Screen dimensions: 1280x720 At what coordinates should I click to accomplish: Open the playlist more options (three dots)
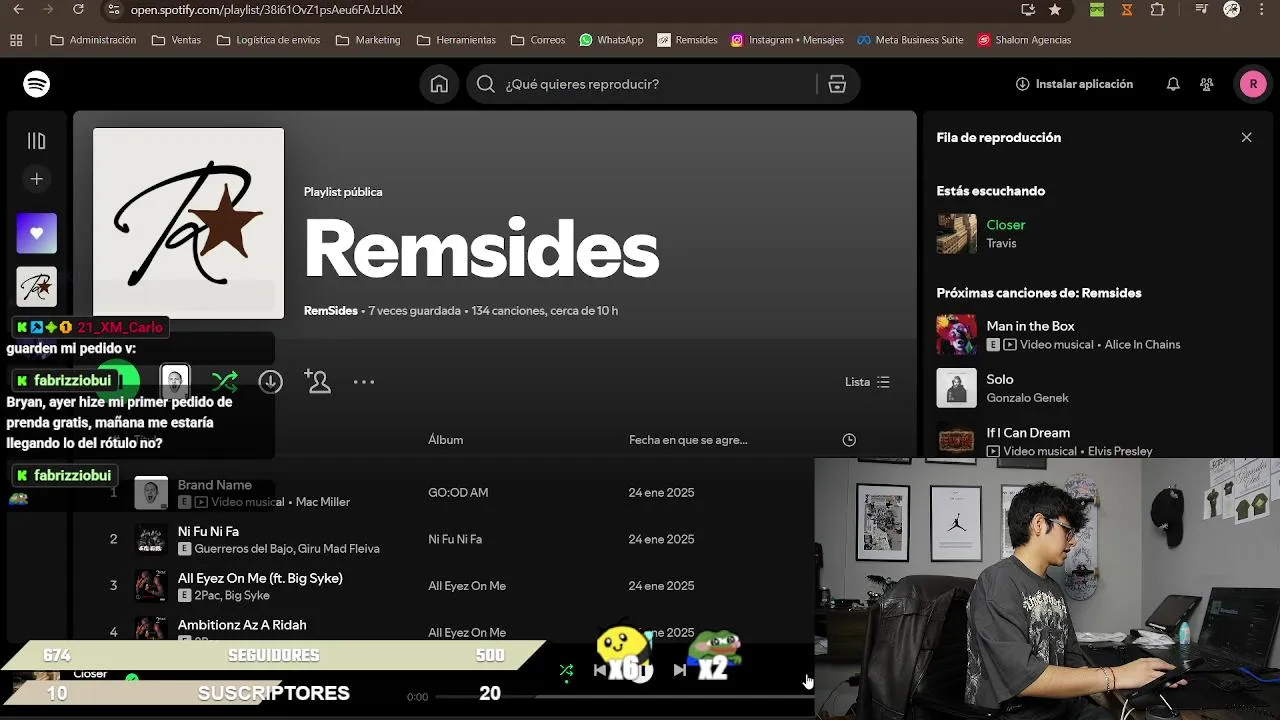tap(364, 382)
